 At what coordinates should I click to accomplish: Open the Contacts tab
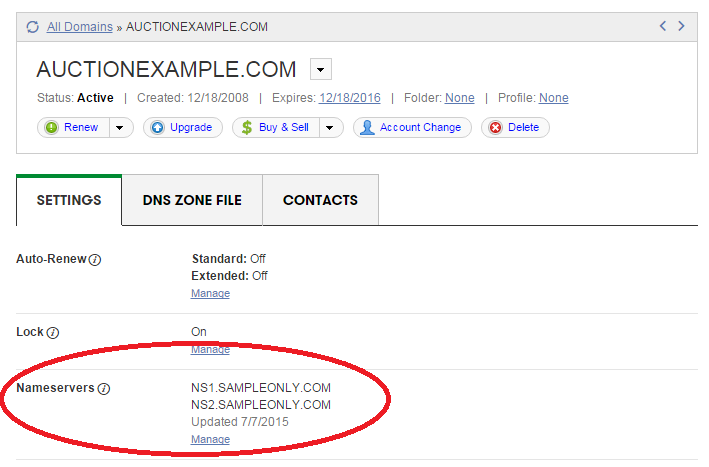320,200
